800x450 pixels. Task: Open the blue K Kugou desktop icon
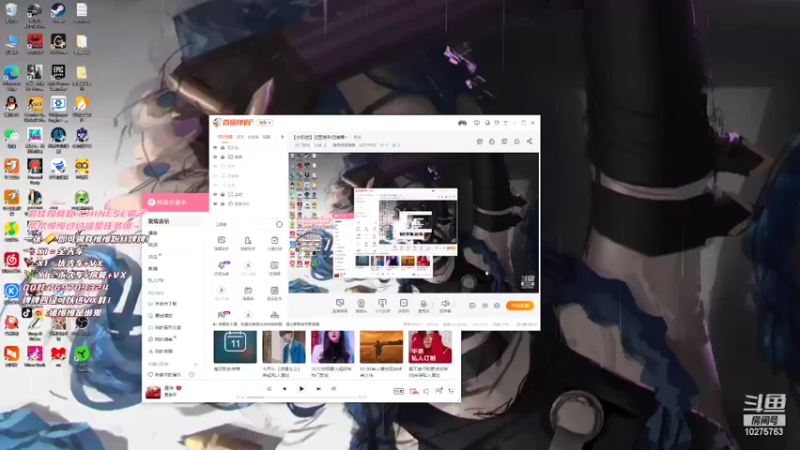(x=11, y=291)
